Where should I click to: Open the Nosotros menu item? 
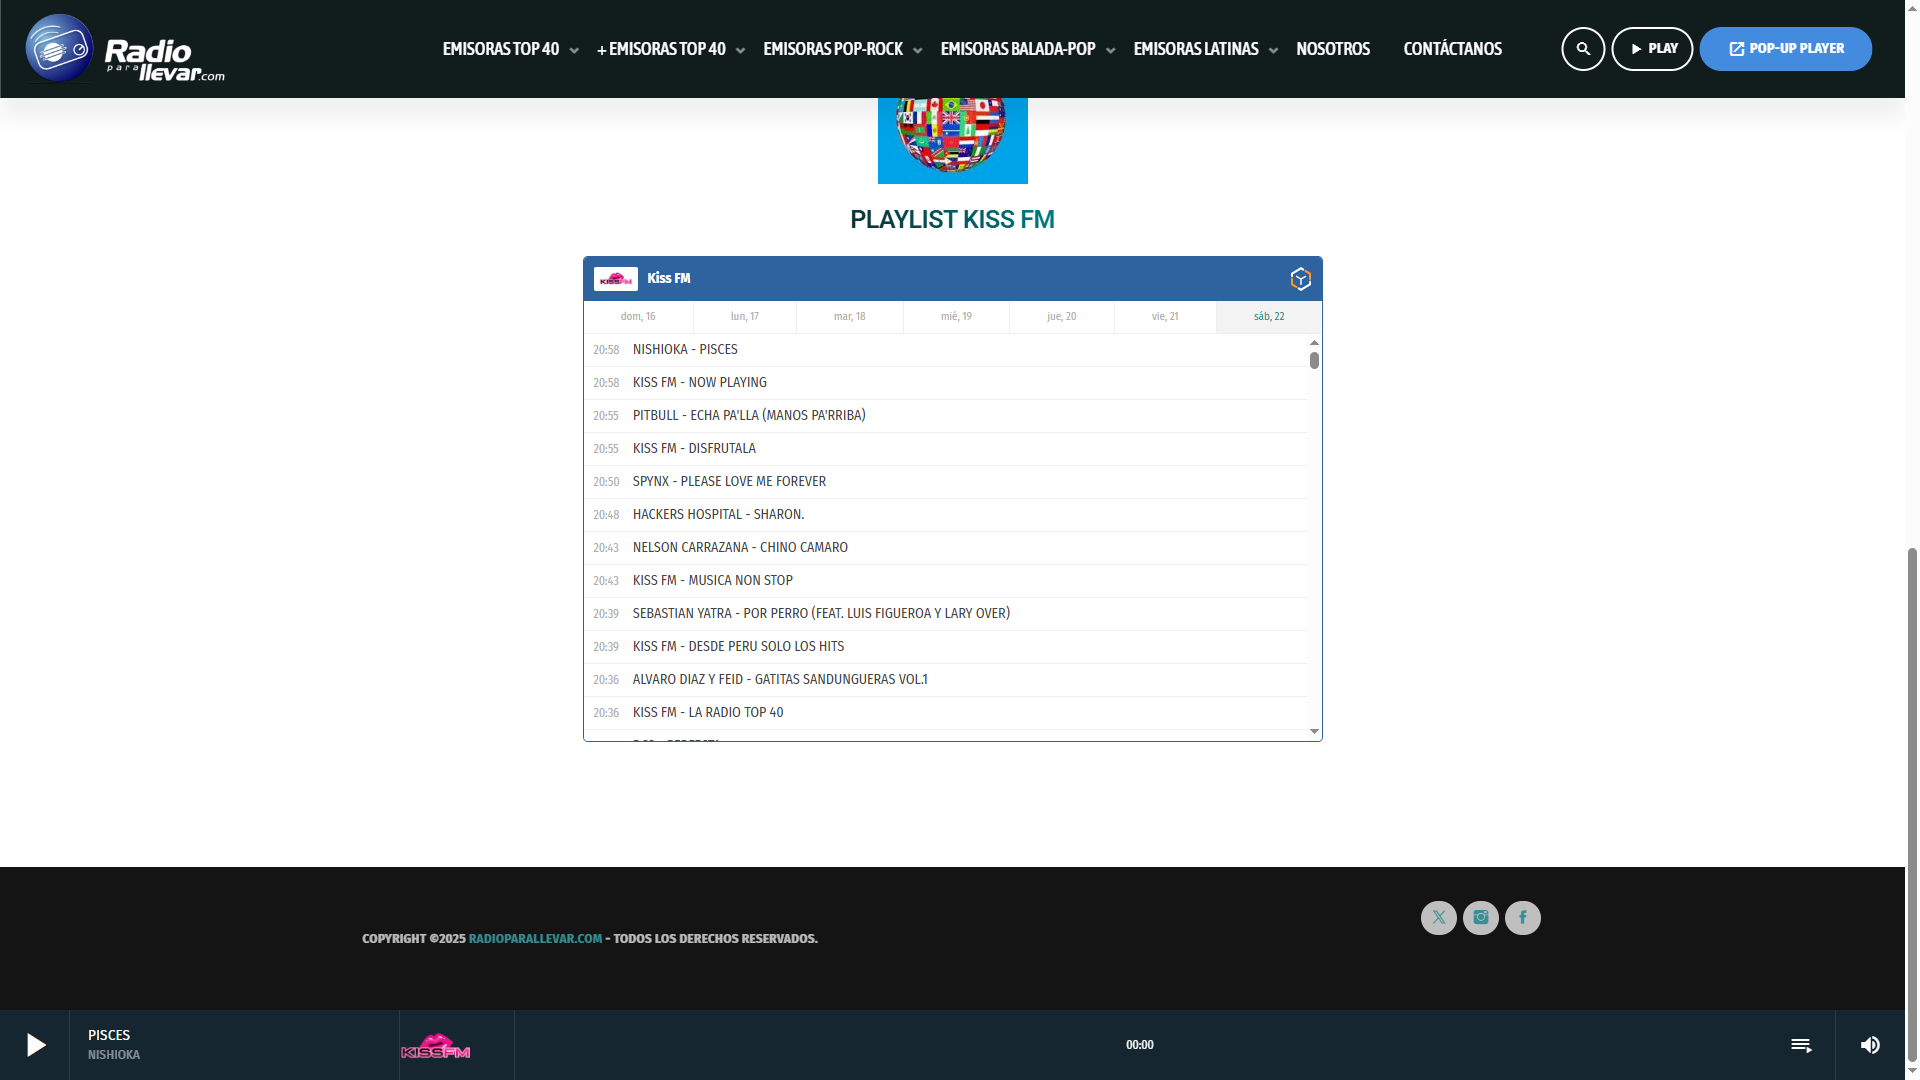pos(1332,49)
